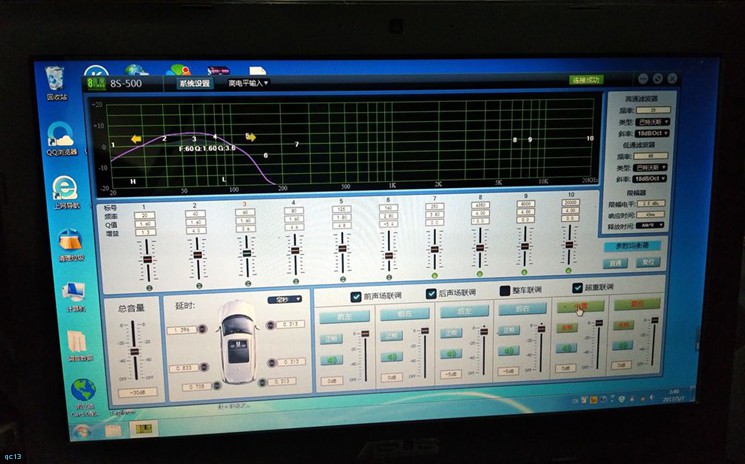Open low-pass filter 类型 dropdown

click(x=650, y=168)
